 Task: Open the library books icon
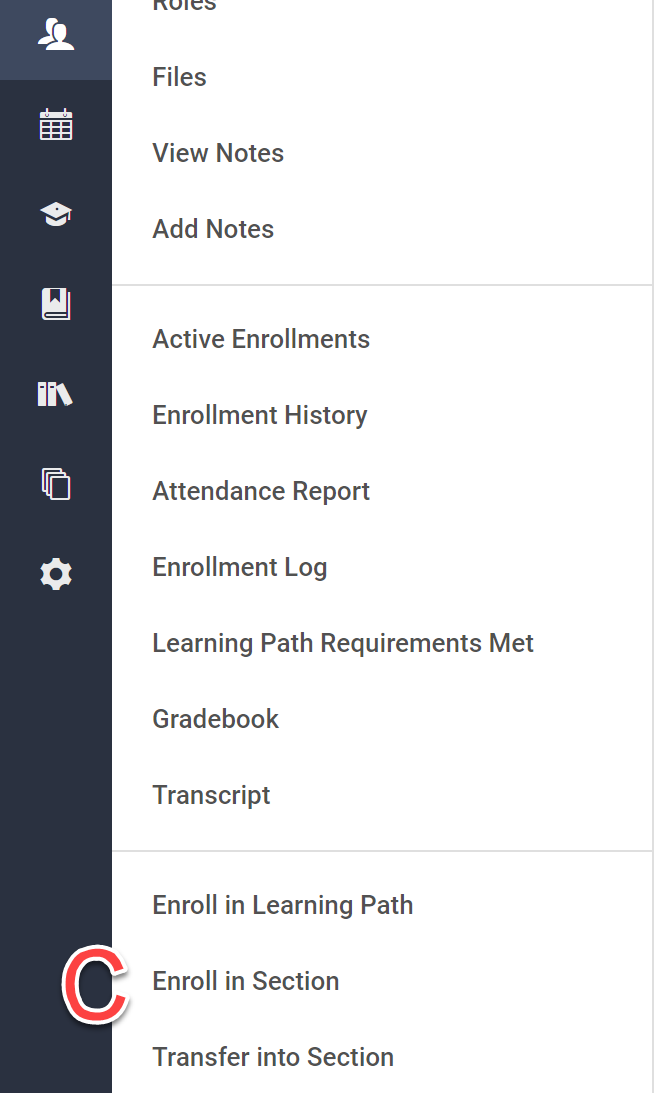click(x=55, y=394)
